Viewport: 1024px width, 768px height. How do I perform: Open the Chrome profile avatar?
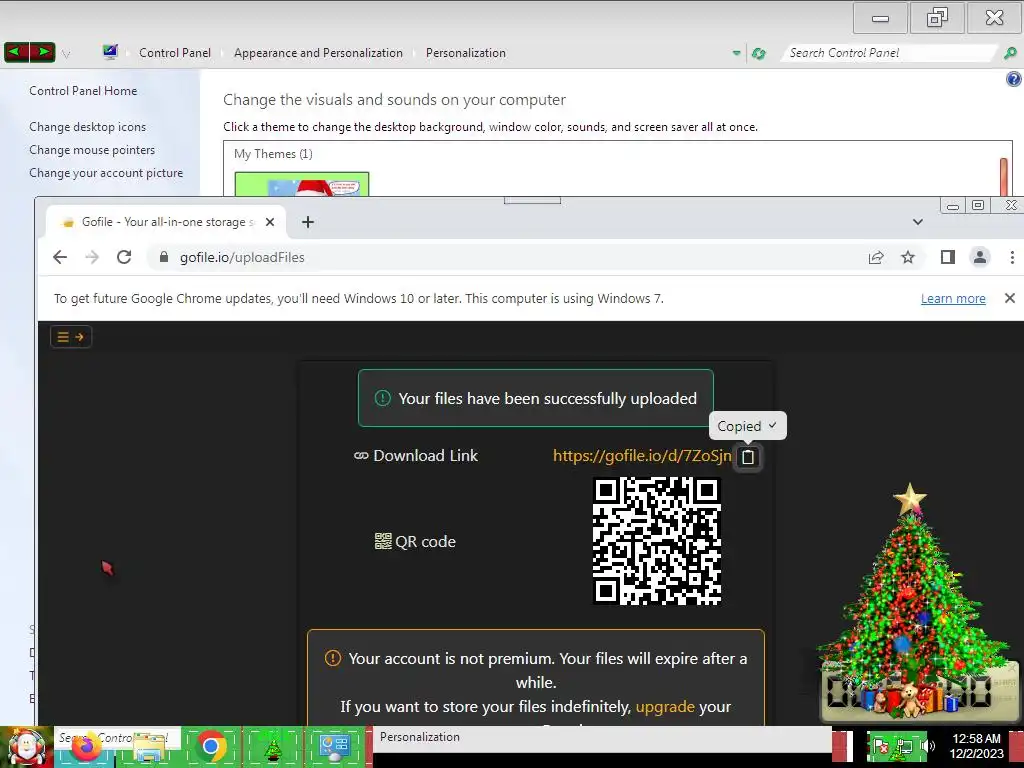980,257
